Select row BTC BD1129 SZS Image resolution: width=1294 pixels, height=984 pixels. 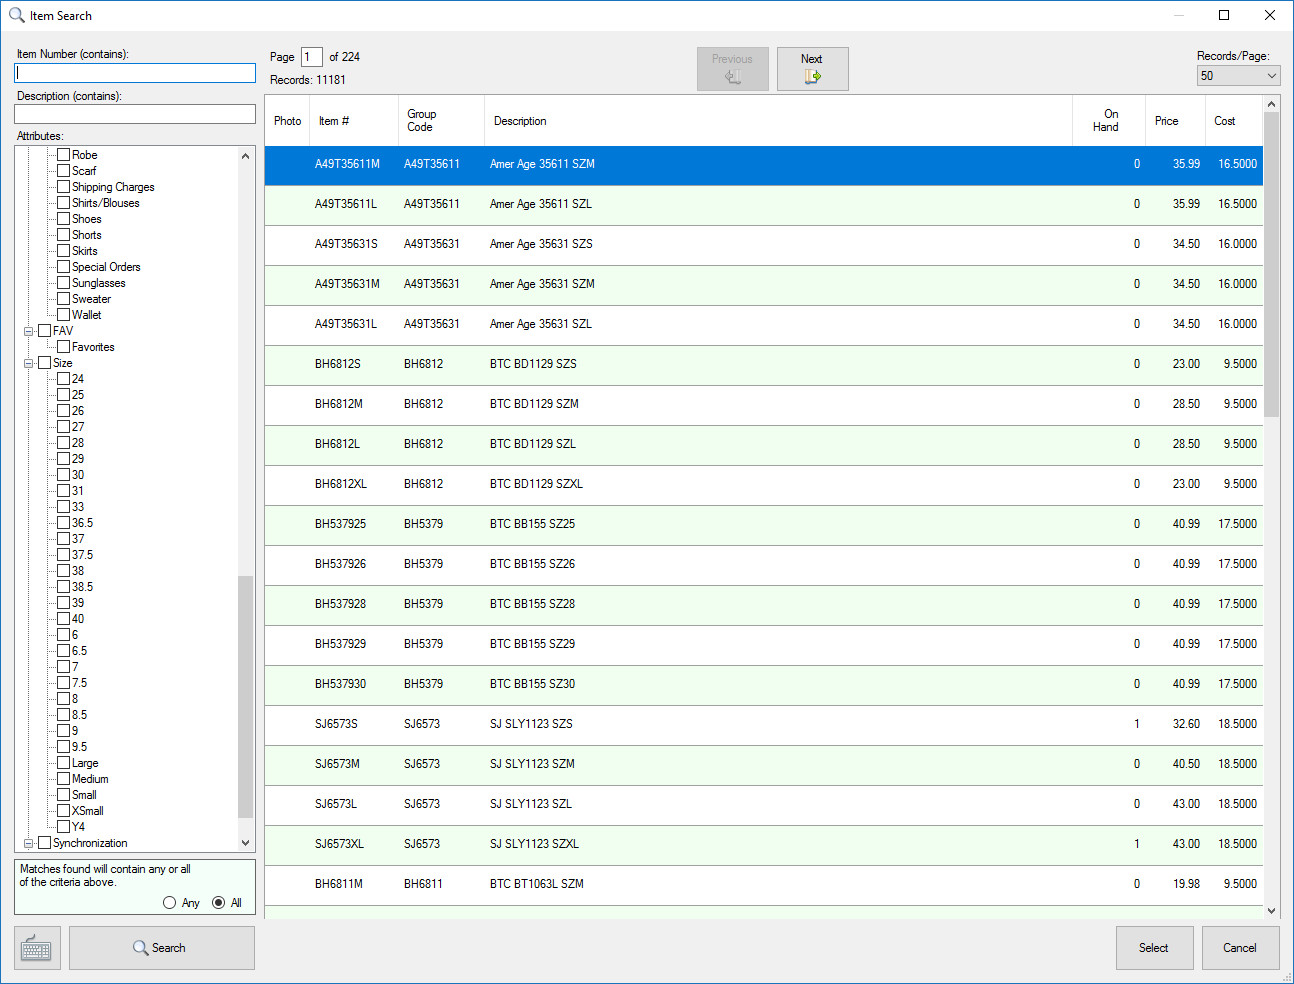[x=764, y=364]
